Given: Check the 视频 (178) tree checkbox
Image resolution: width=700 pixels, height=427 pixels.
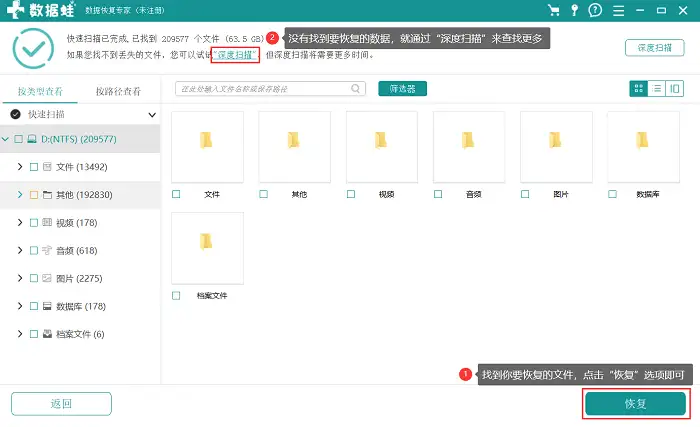Looking at the screenshot, I should pyautogui.click(x=33, y=222).
